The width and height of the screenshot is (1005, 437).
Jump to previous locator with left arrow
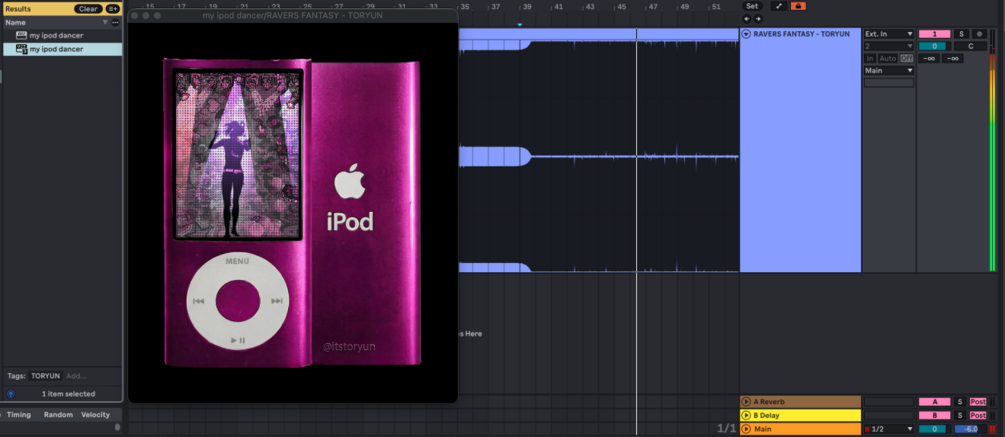pos(747,19)
